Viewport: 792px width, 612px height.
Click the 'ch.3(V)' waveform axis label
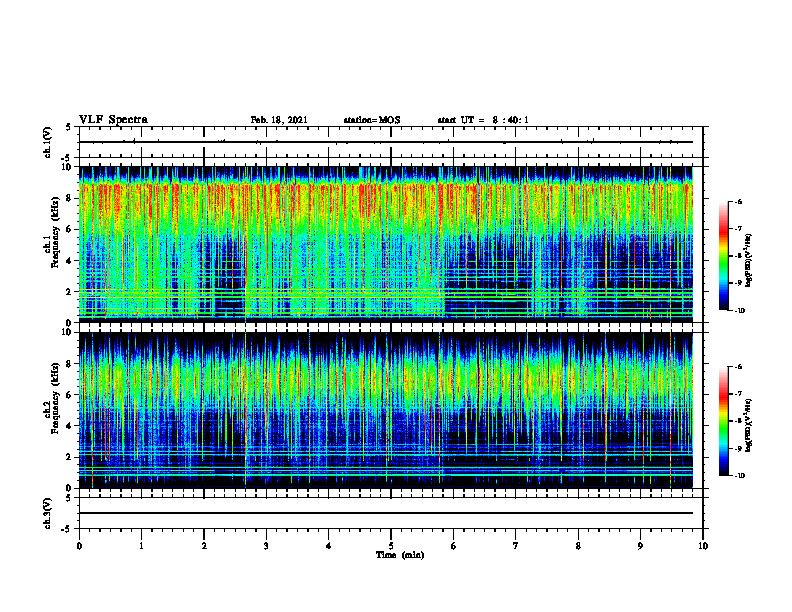47,514
